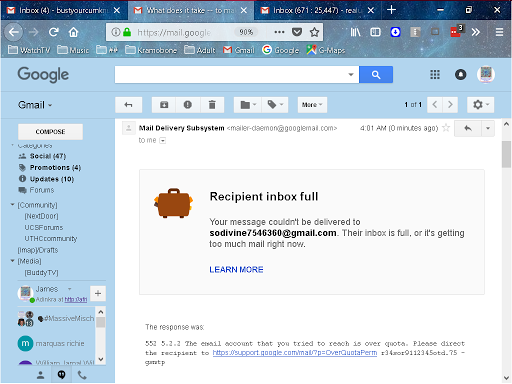Open Settings gear dropdown

coord(480,105)
